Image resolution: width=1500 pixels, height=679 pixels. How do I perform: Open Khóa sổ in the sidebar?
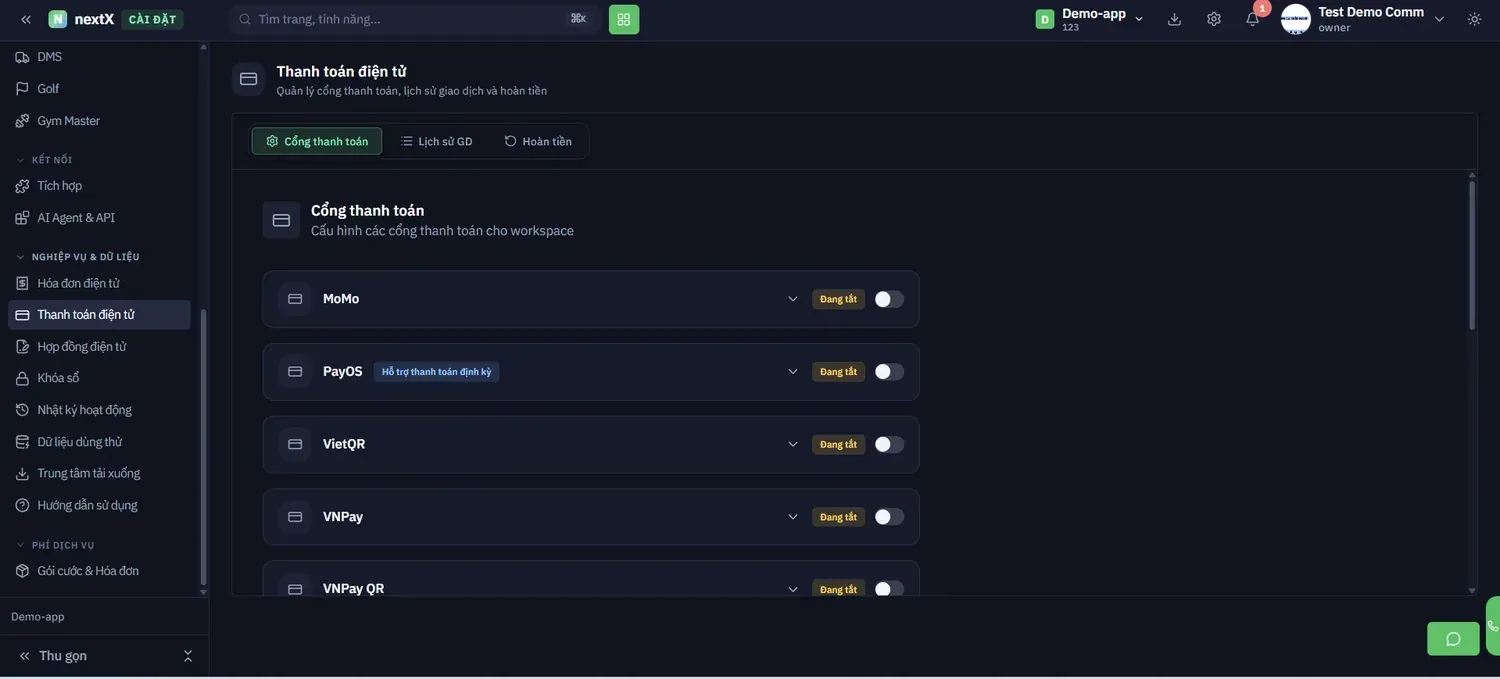99,378
